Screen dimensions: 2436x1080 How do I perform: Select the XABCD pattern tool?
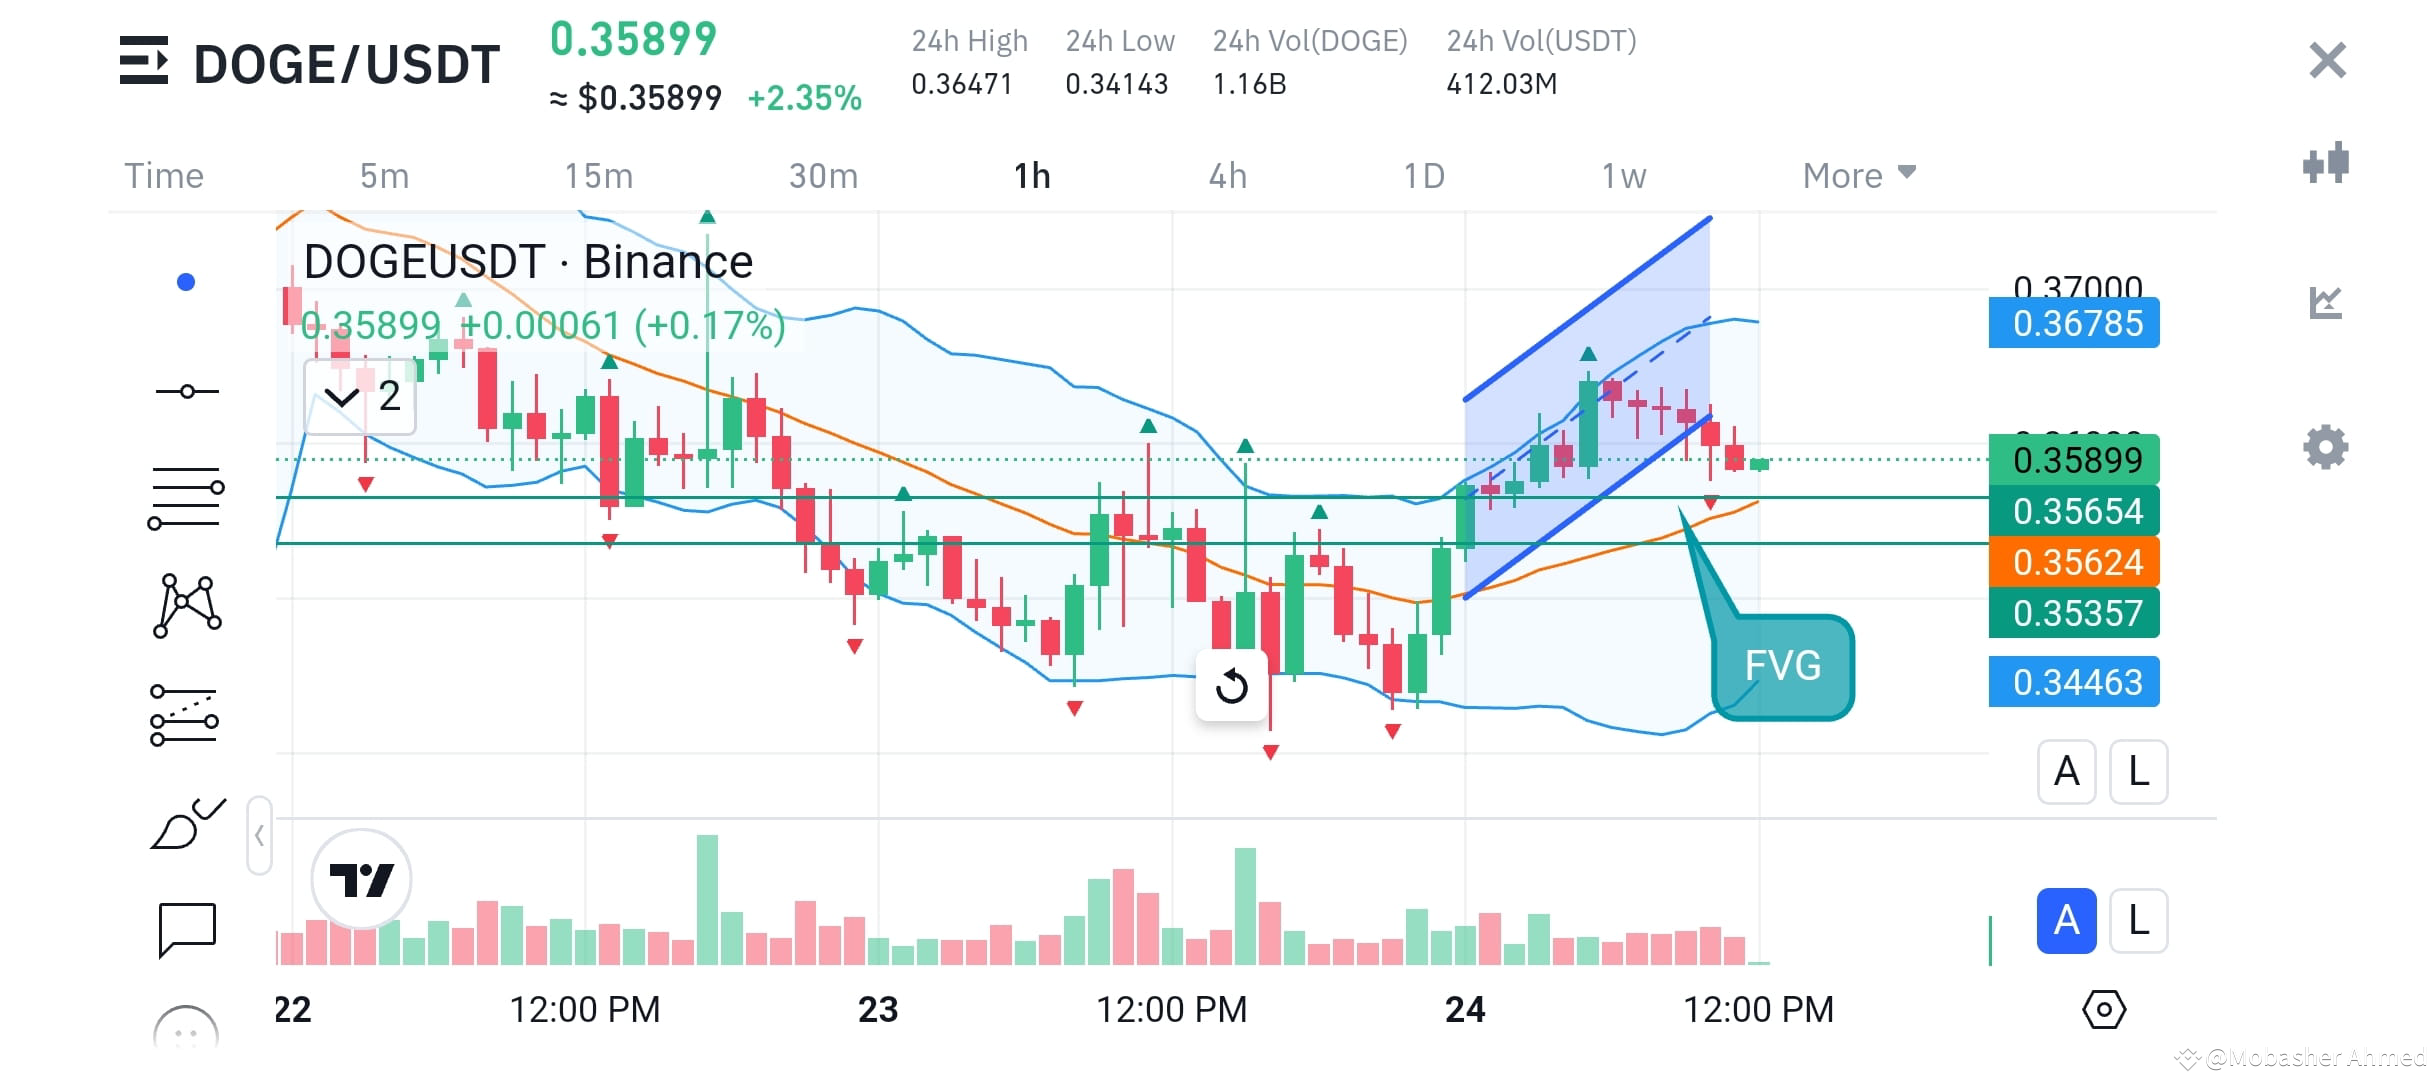[x=186, y=605]
